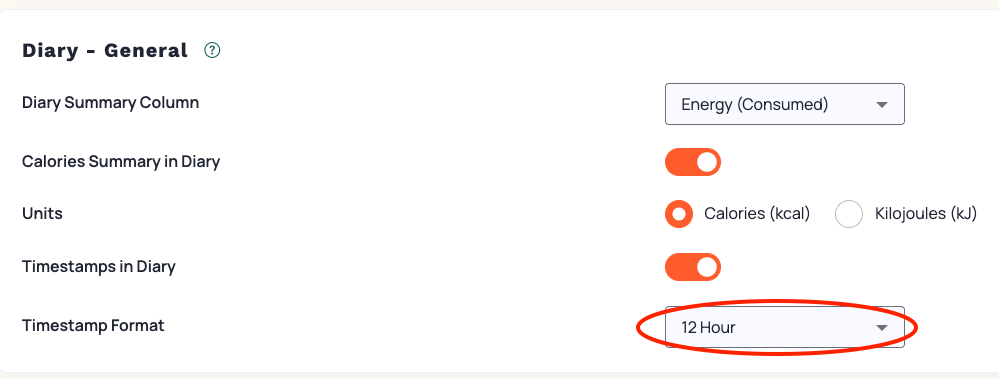Click the Units setting label
The height and width of the screenshot is (379, 999).
(42, 213)
